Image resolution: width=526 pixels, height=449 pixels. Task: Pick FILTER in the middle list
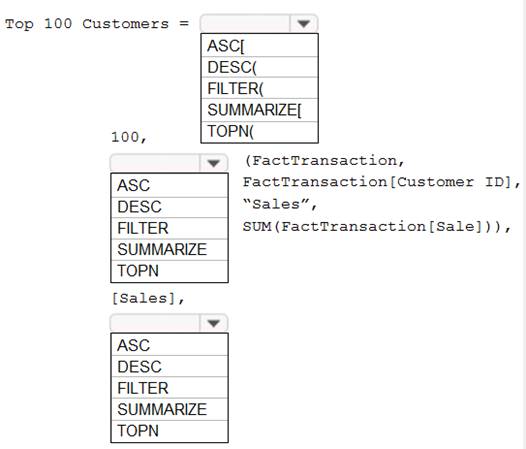pos(169,229)
